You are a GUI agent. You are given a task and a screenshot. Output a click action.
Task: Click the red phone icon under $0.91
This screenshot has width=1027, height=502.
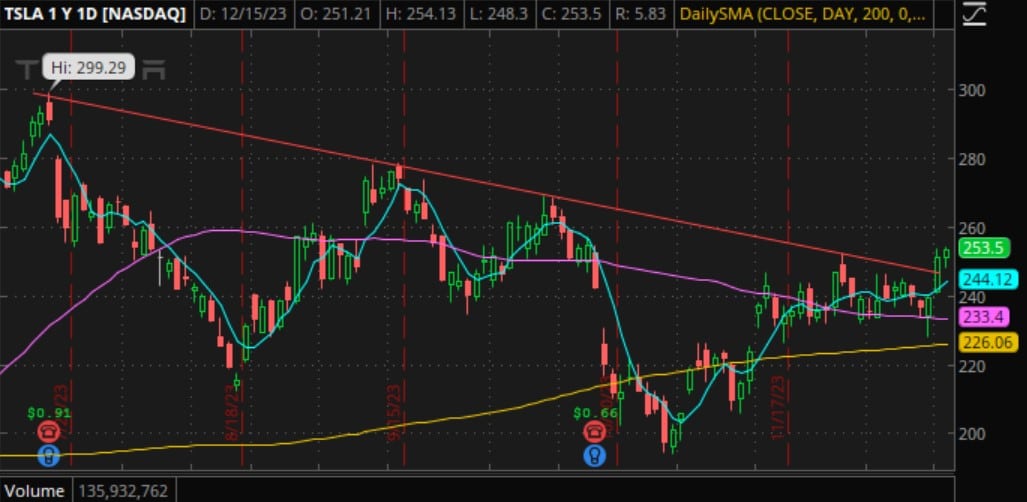coord(48,432)
